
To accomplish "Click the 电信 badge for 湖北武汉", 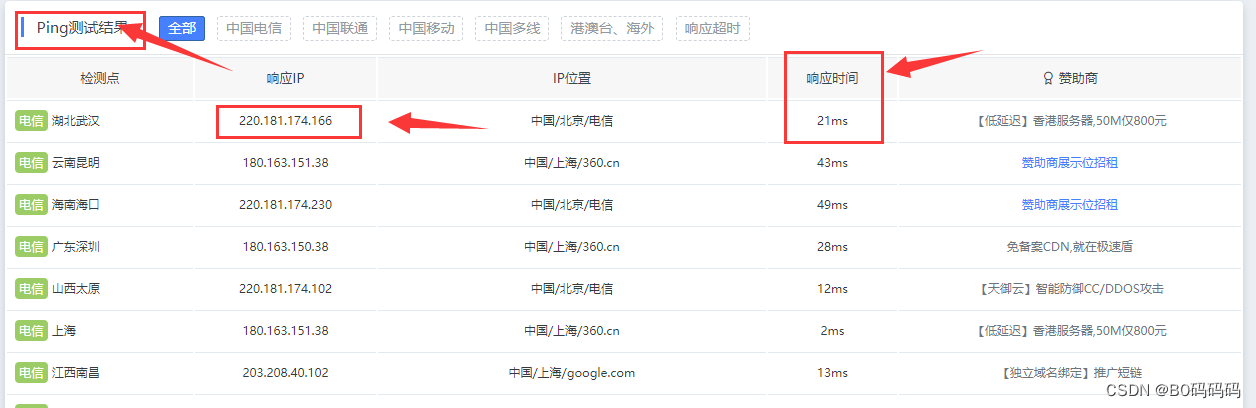I will coord(31,121).
